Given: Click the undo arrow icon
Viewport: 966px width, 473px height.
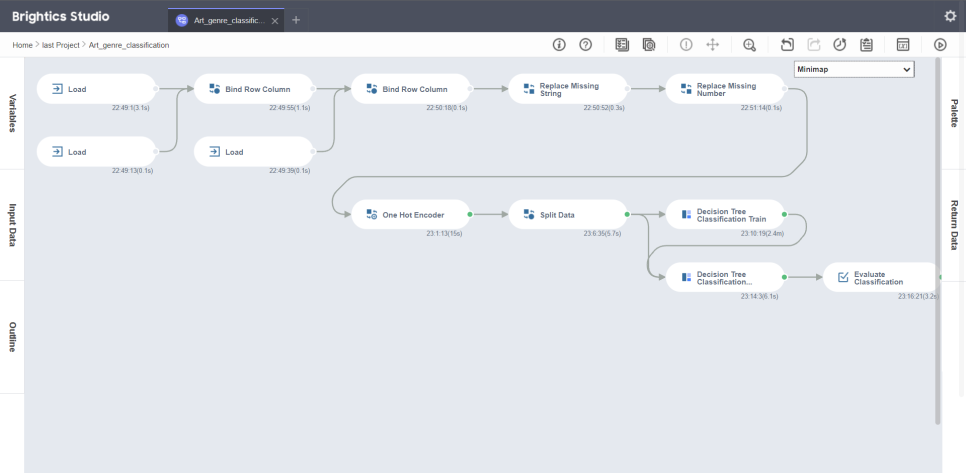Looking at the screenshot, I should tap(787, 45).
